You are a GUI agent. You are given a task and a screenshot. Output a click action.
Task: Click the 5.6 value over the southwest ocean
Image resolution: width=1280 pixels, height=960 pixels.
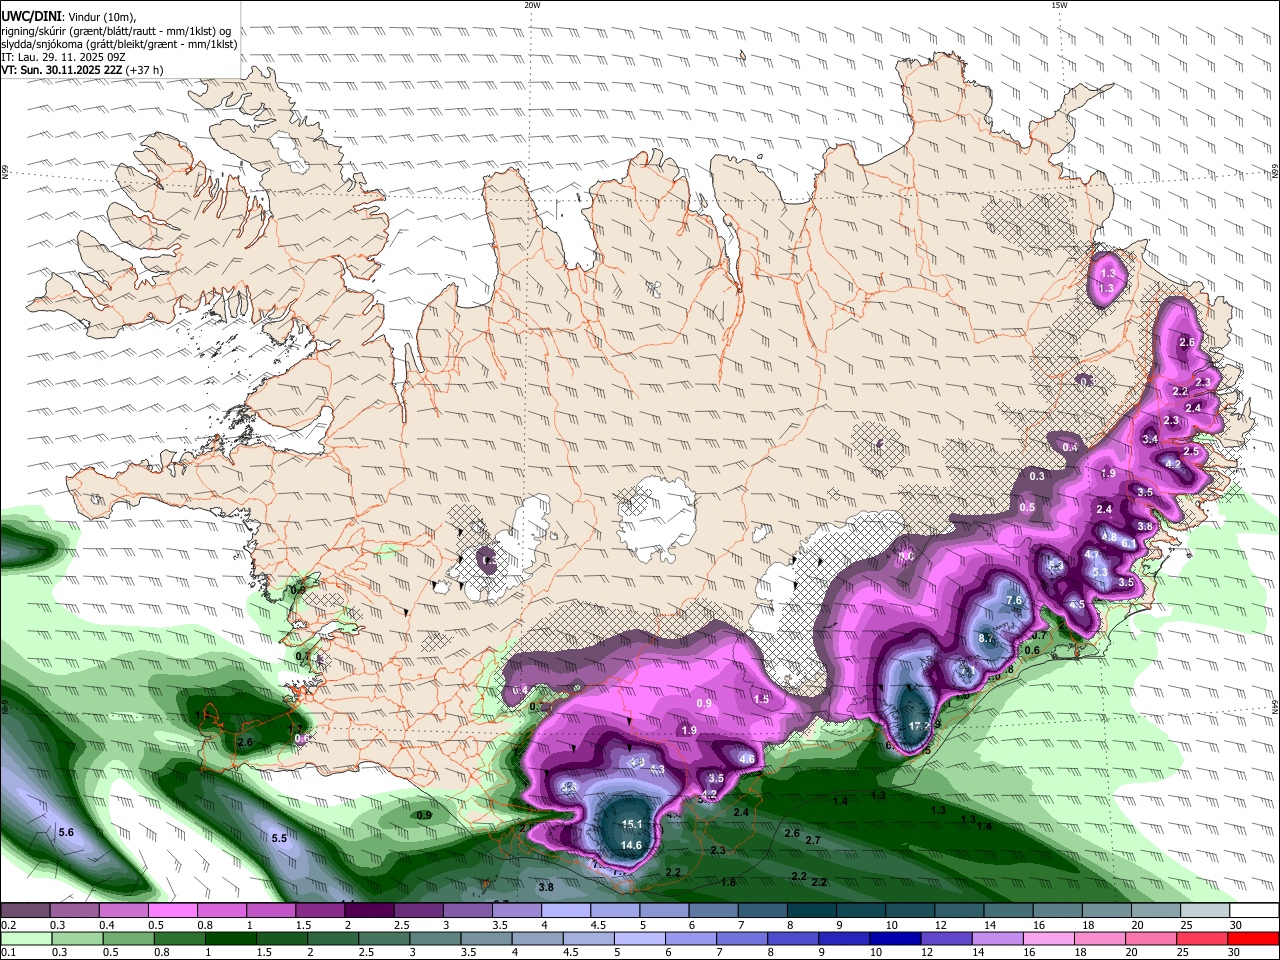tap(66, 832)
